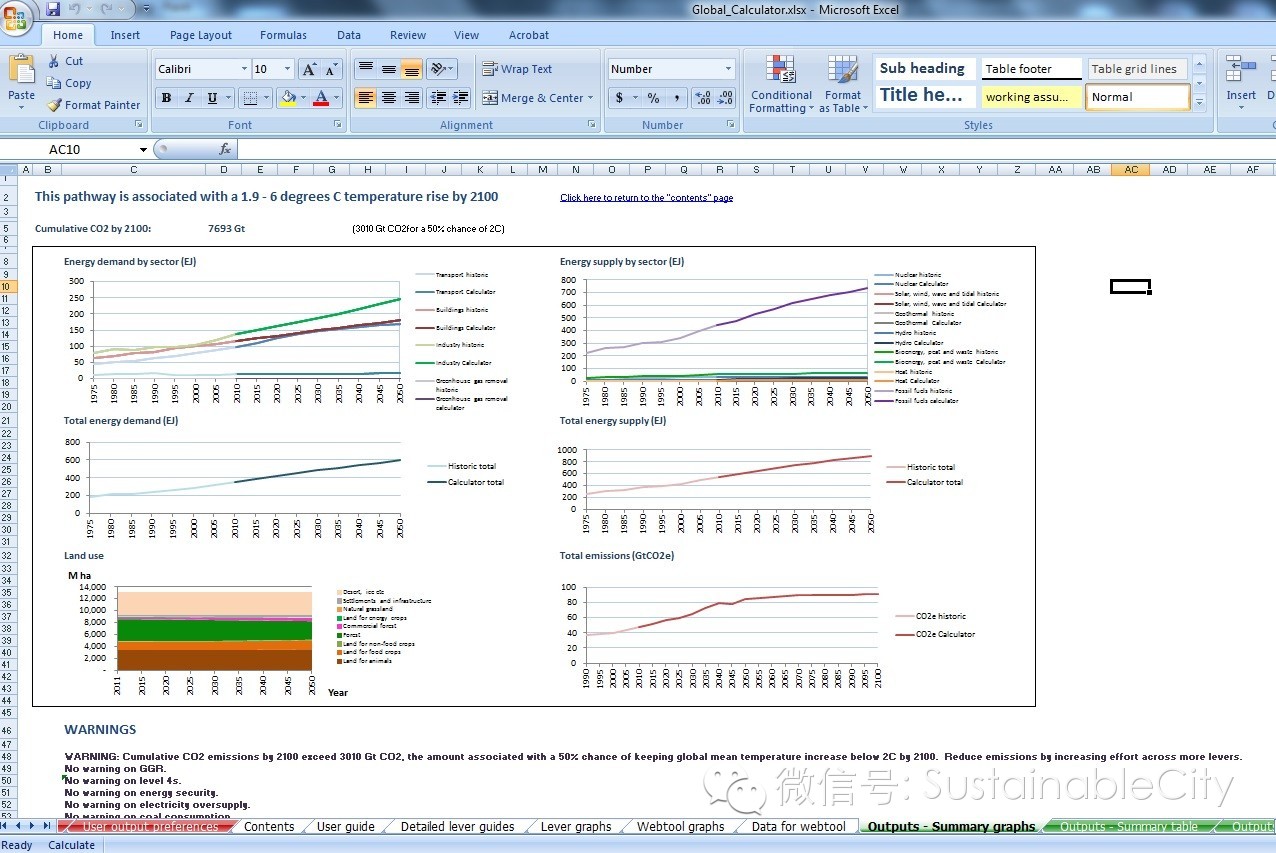Increase decimal places shown
This screenshot has width=1276, height=853.
click(702, 98)
